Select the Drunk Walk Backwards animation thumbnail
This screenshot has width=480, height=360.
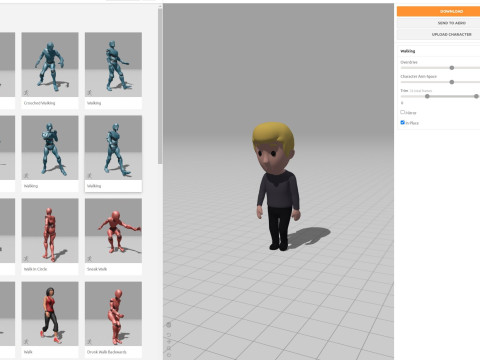point(113,314)
